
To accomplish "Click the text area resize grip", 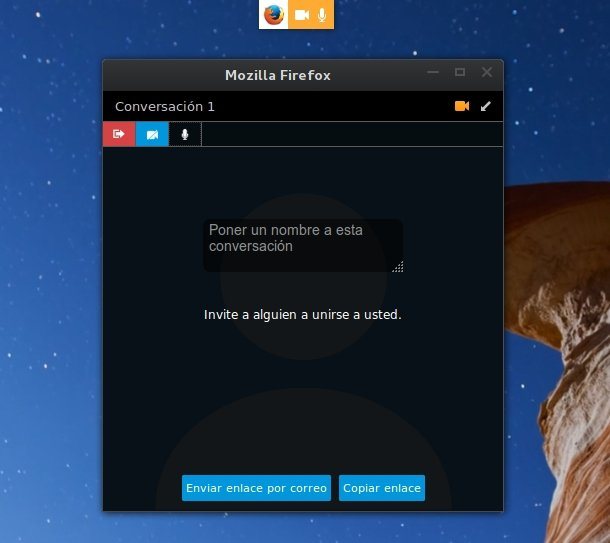I will point(398,267).
